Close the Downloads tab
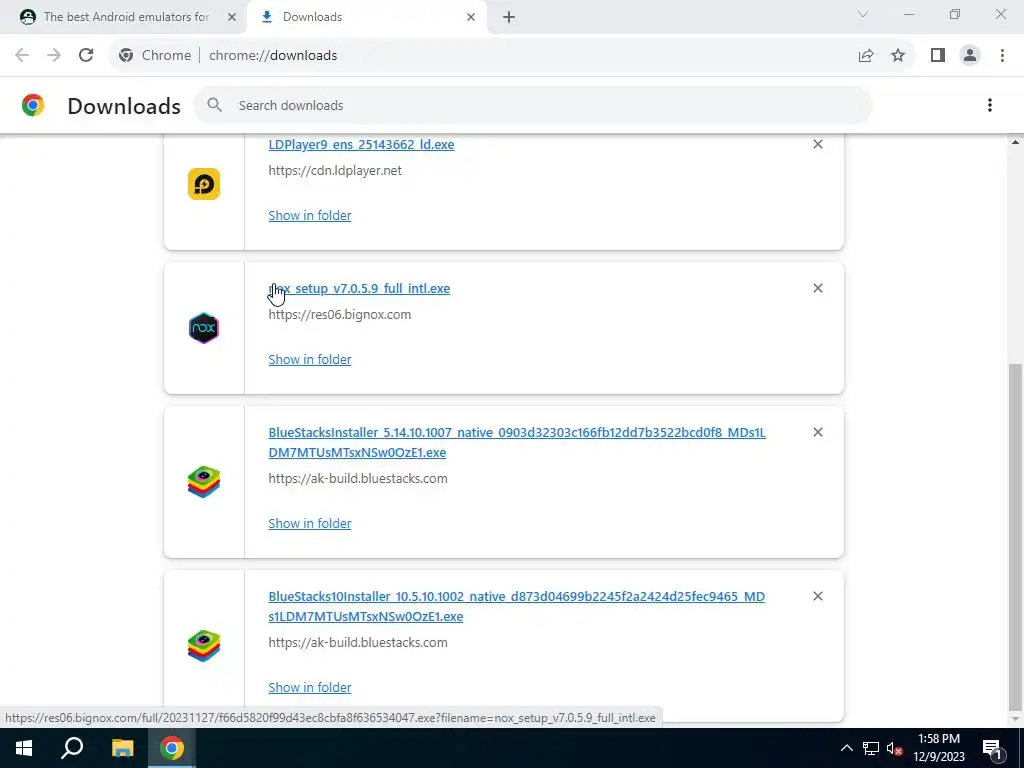This screenshot has width=1024, height=768. 471,17
